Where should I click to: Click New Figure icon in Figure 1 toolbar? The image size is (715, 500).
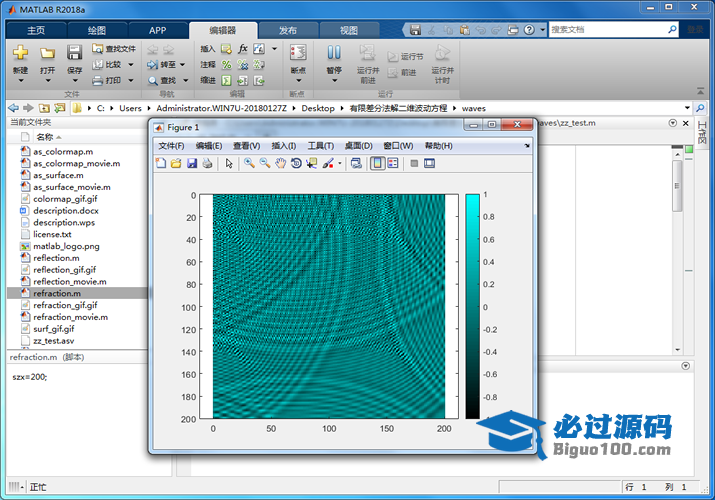(x=161, y=163)
